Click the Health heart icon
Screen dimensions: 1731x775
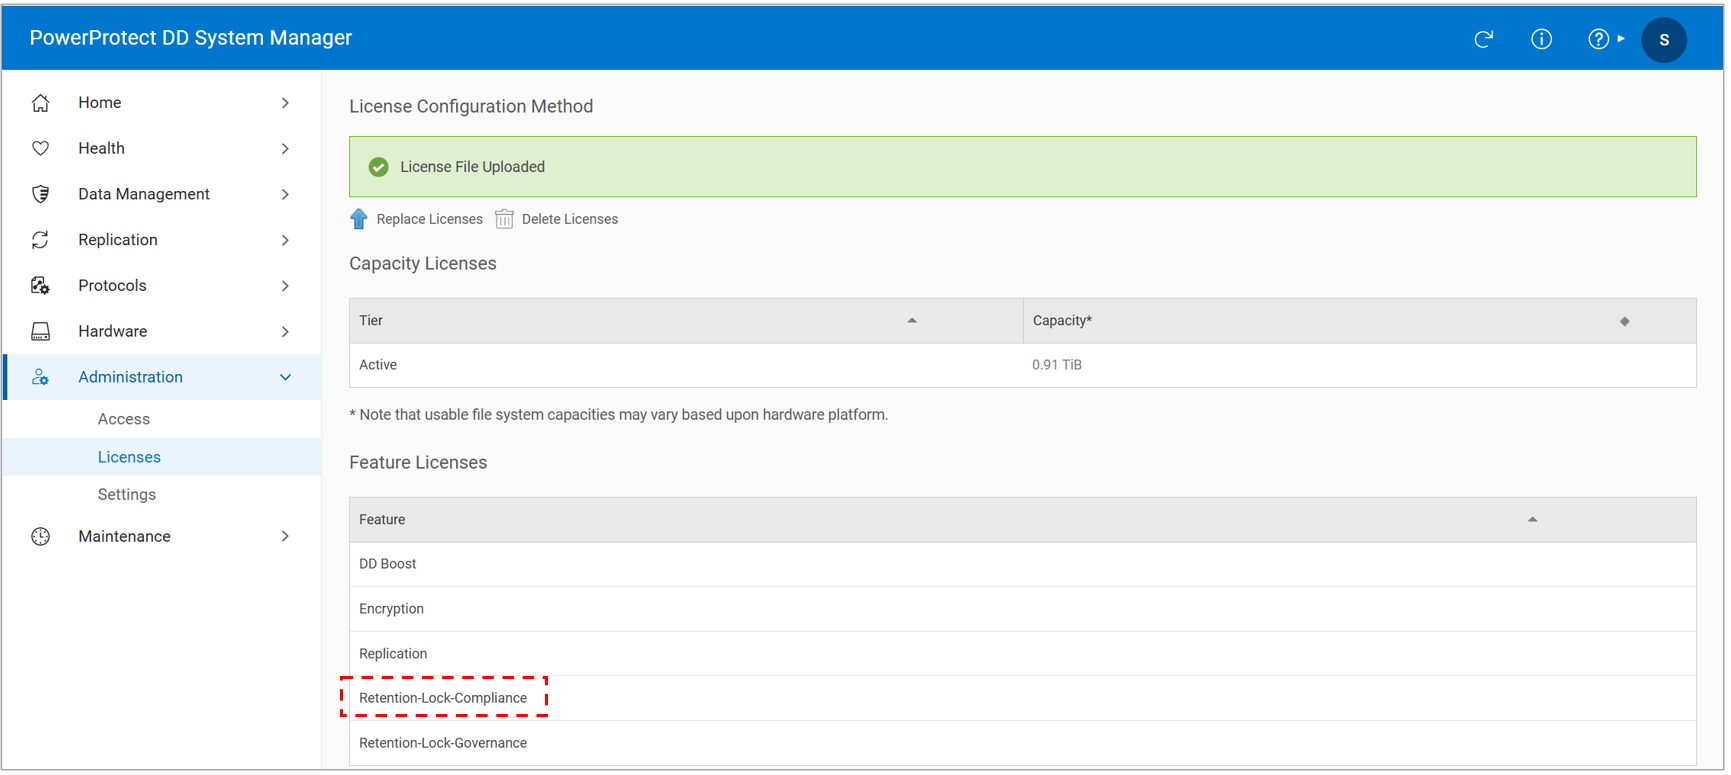(40, 148)
